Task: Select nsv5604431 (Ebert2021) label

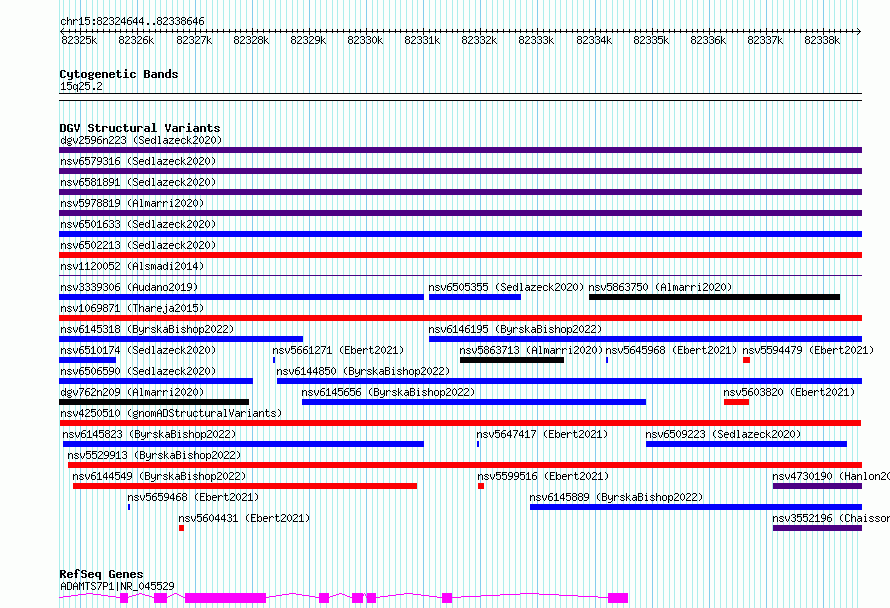Action: point(244,518)
